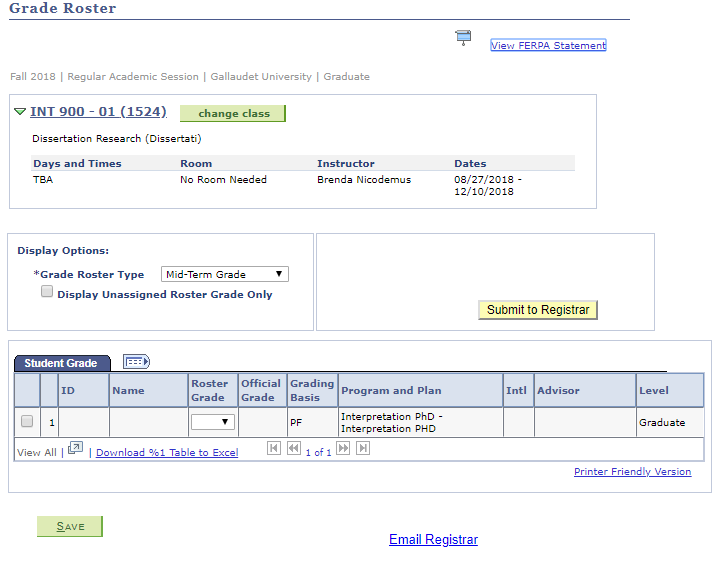Click the presentation board icon near FERPA link

coord(463,38)
